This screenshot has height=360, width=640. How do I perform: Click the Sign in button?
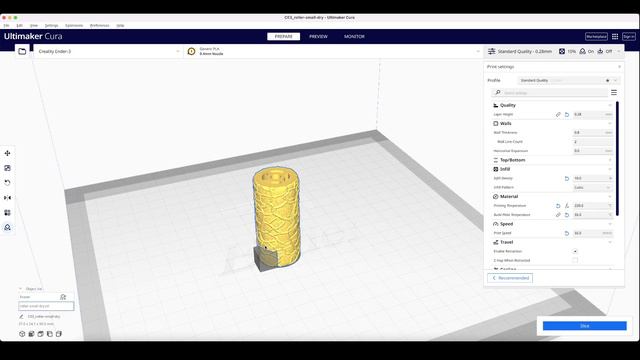point(629,37)
